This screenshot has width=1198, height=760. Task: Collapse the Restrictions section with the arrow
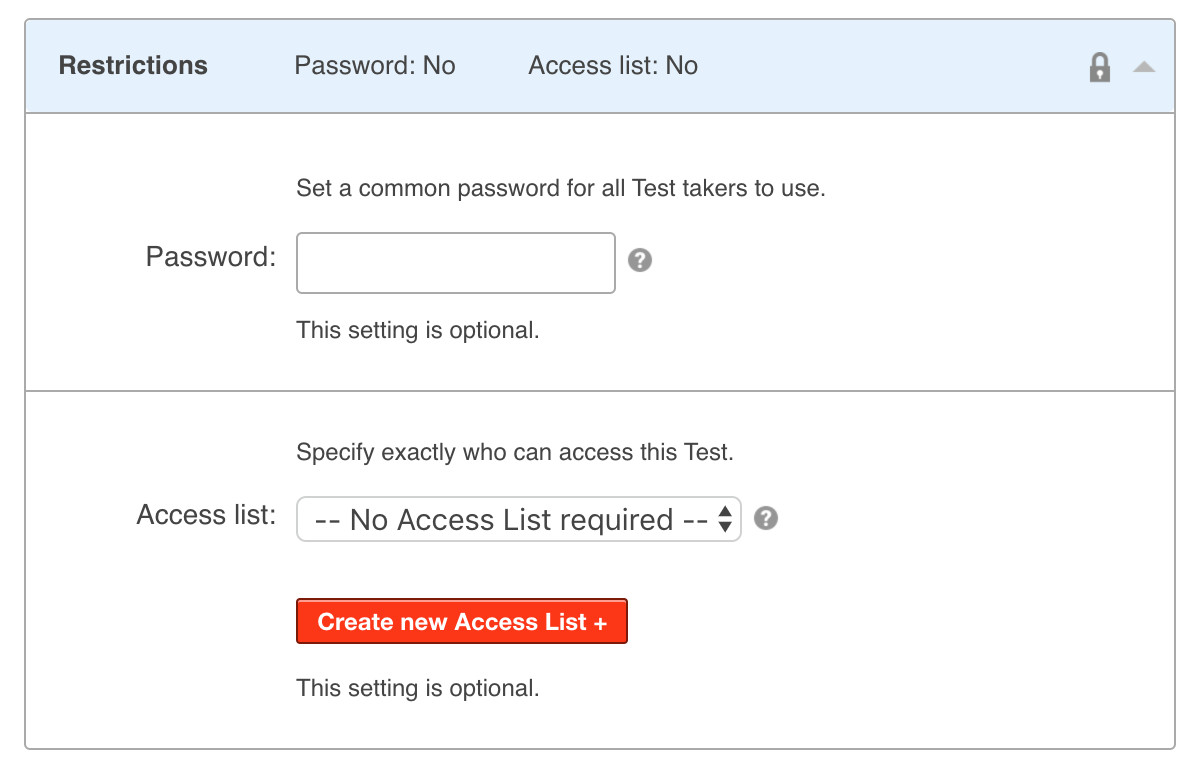(x=1144, y=67)
